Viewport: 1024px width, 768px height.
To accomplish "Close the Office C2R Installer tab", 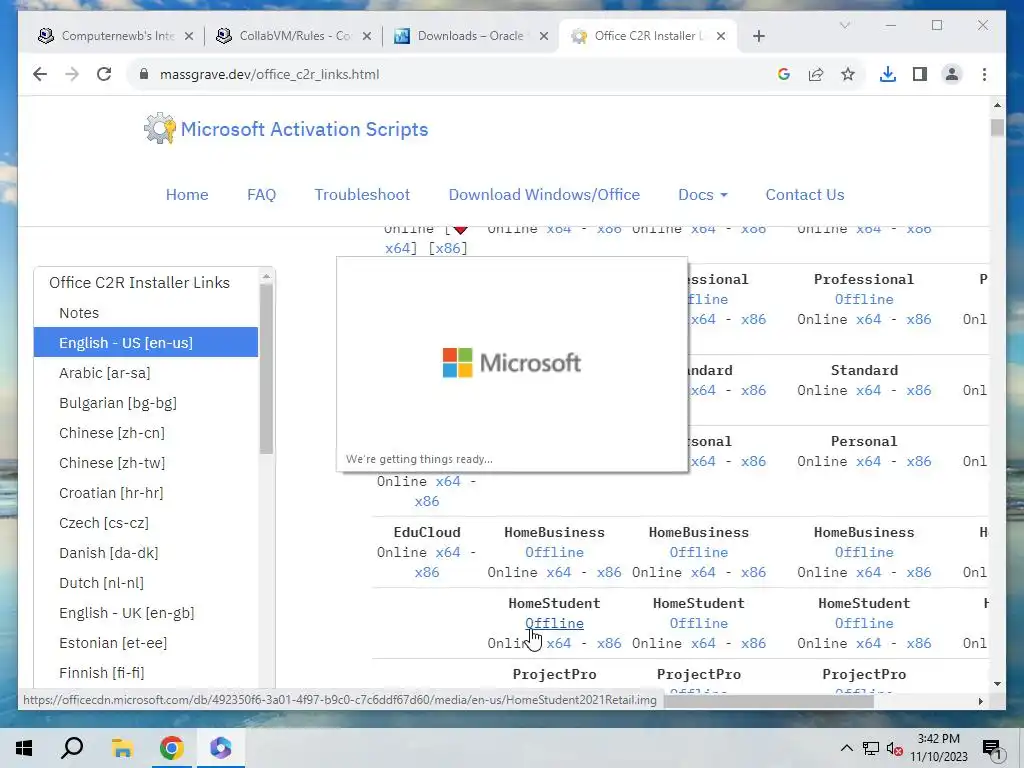I will 721,36.
